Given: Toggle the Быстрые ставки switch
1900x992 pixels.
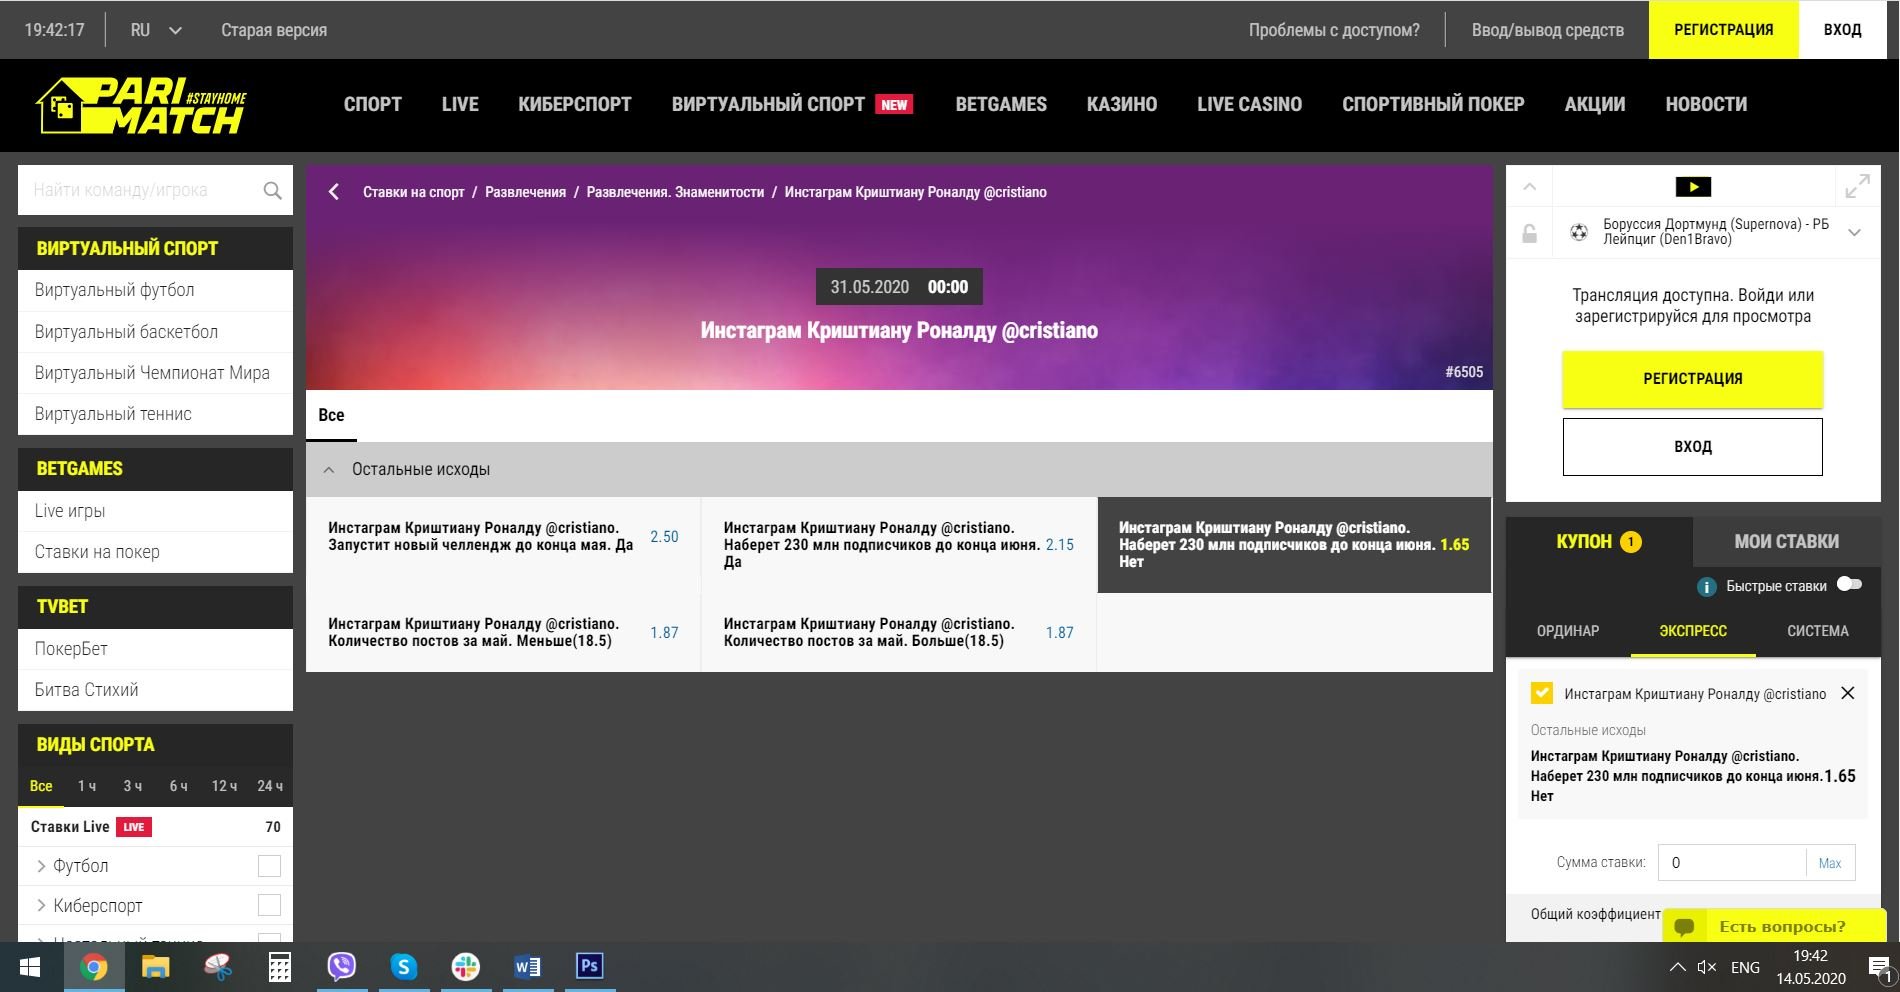Looking at the screenshot, I should point(1849,585).
